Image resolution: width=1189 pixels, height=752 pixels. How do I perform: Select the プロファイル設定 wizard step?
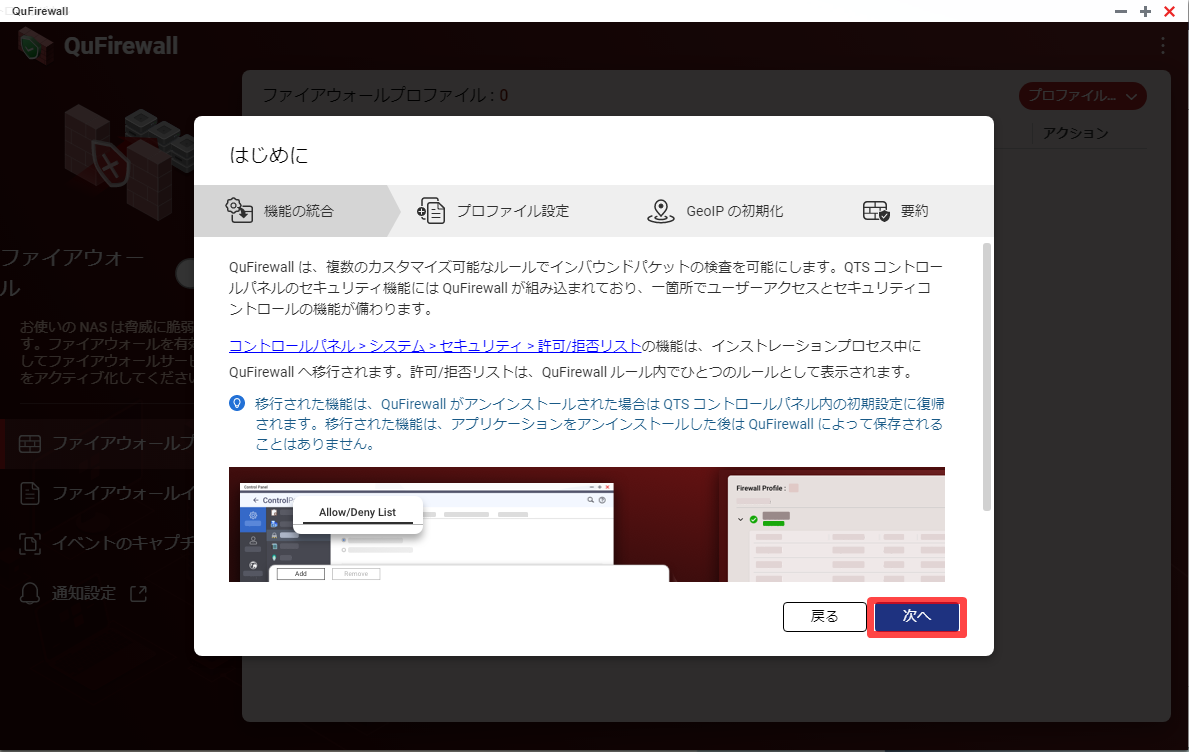point(493,211)
